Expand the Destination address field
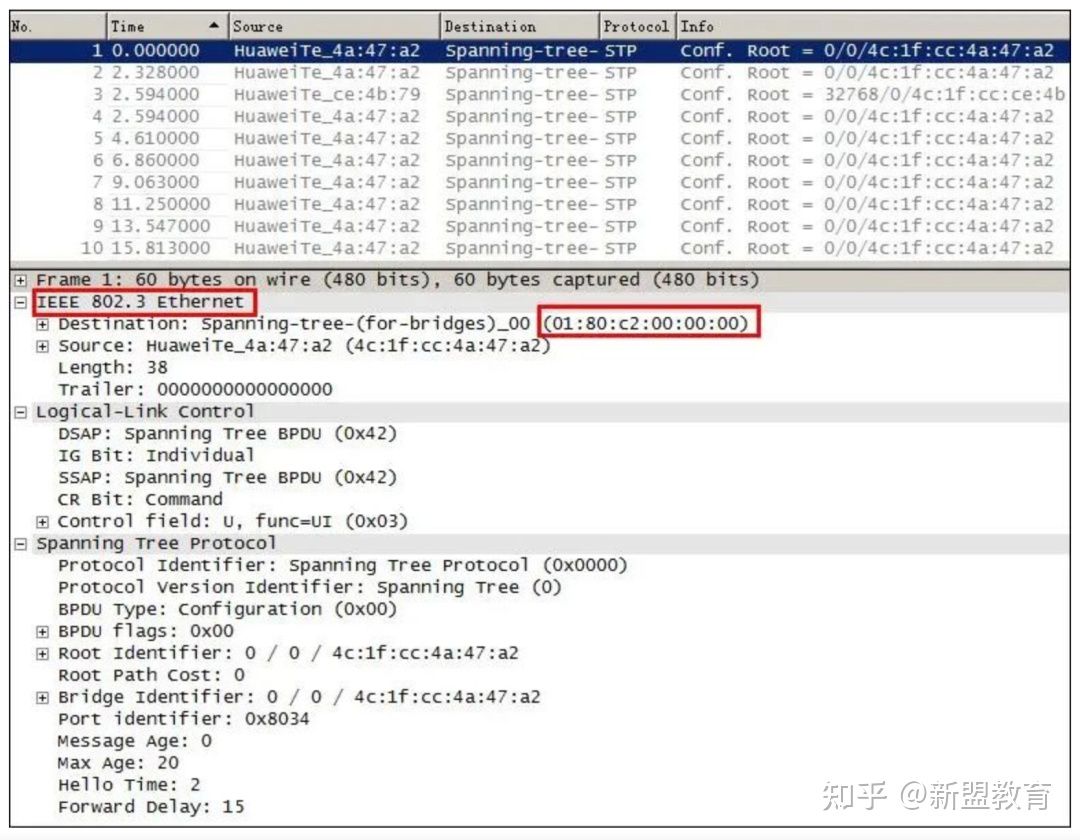1080x840 pixels. [x=42, y=325]
